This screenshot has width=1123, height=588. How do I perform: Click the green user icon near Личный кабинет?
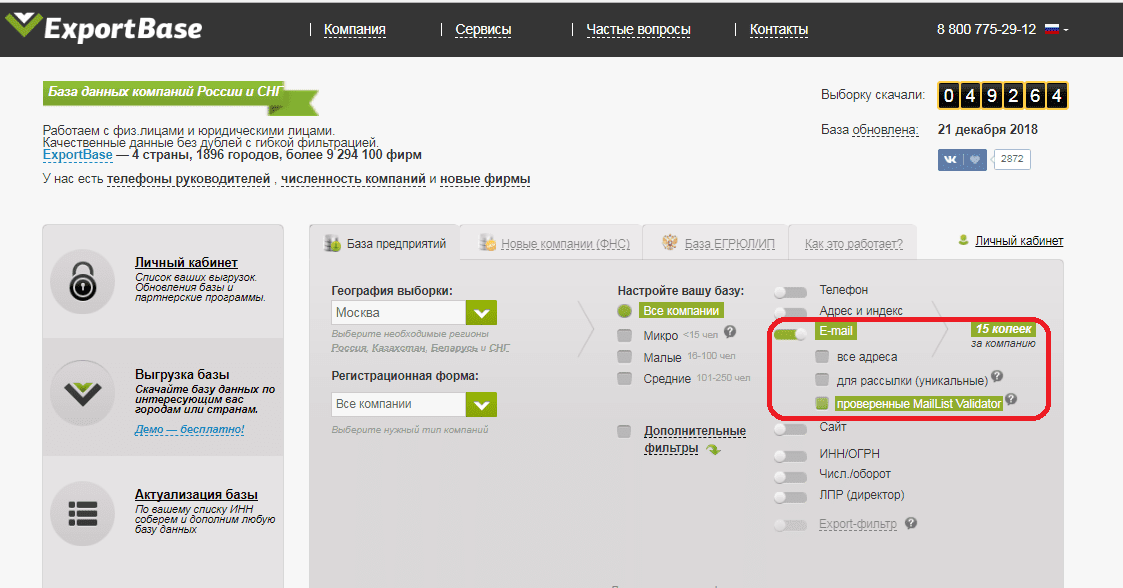(x=963, y=240)
